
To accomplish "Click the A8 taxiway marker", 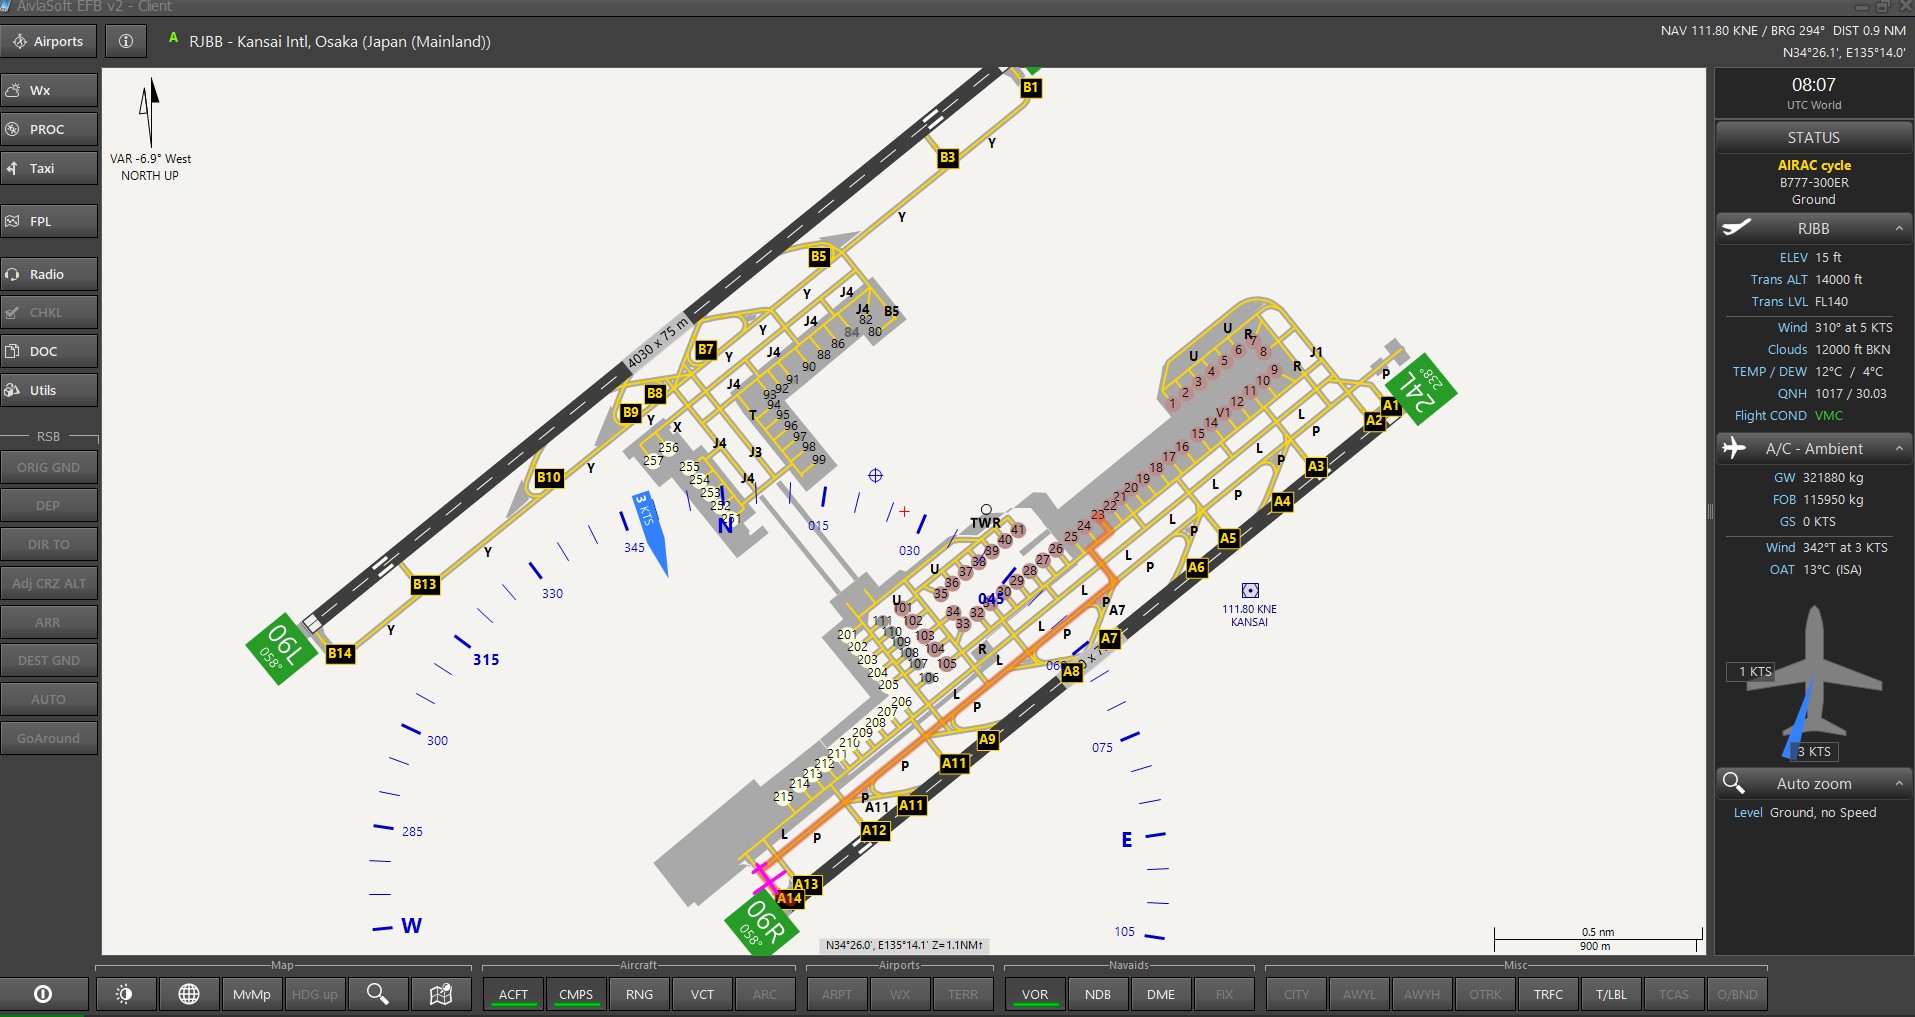I will [1072, 671].
